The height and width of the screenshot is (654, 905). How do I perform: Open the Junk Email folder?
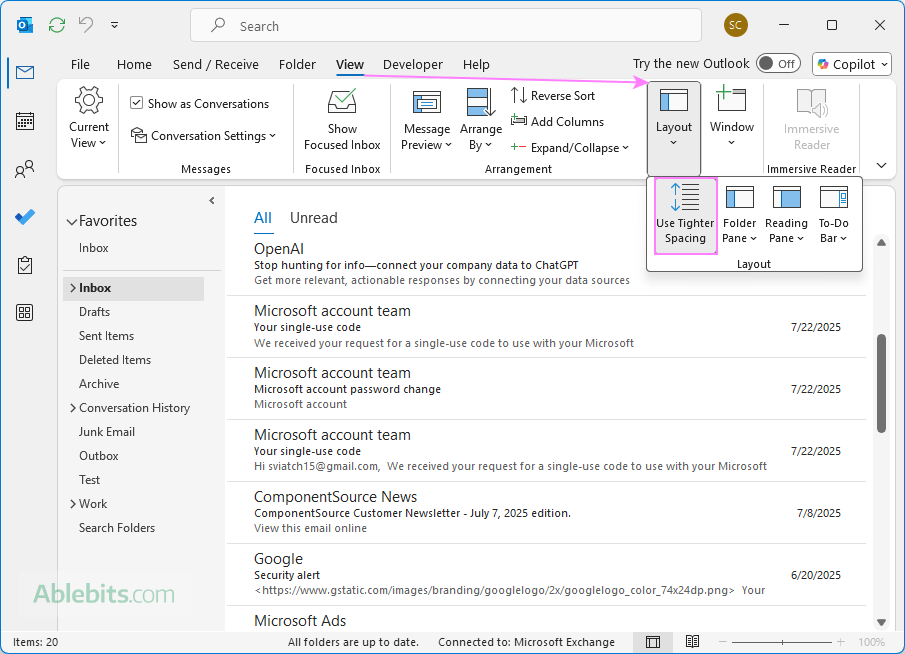[x=107, y=432]
